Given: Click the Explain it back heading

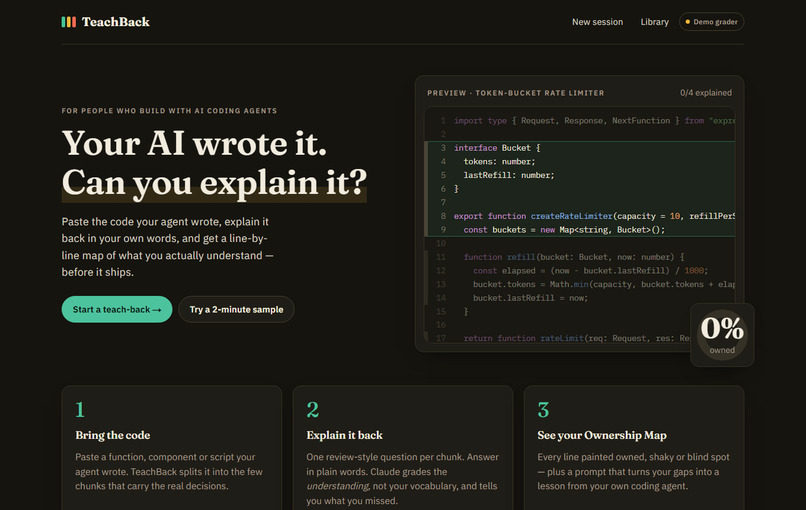Looking at the screenshot, I should tap(344, 435).
